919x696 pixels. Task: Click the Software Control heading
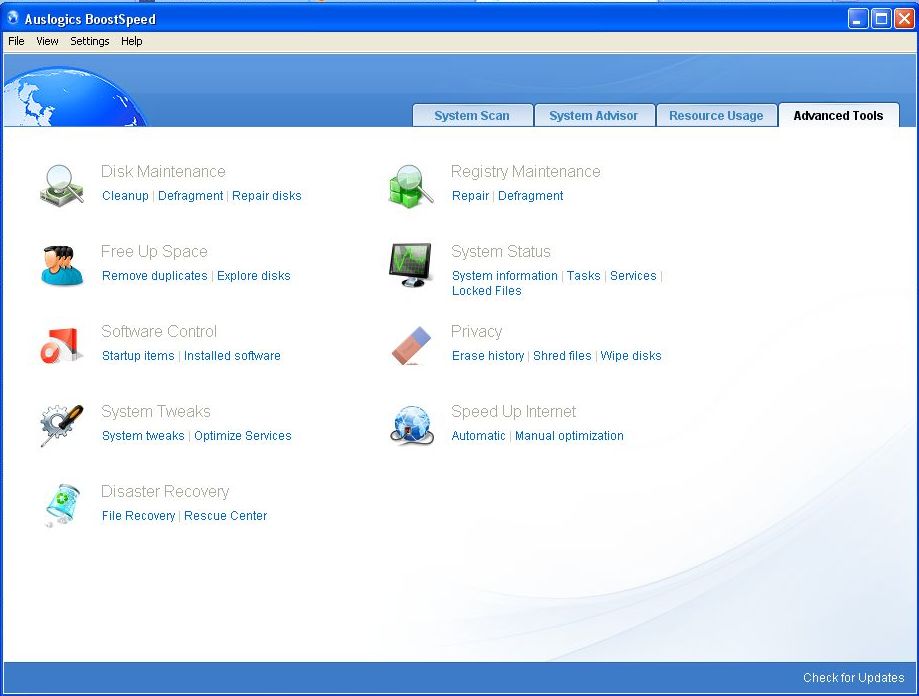(x=159, y=332)
